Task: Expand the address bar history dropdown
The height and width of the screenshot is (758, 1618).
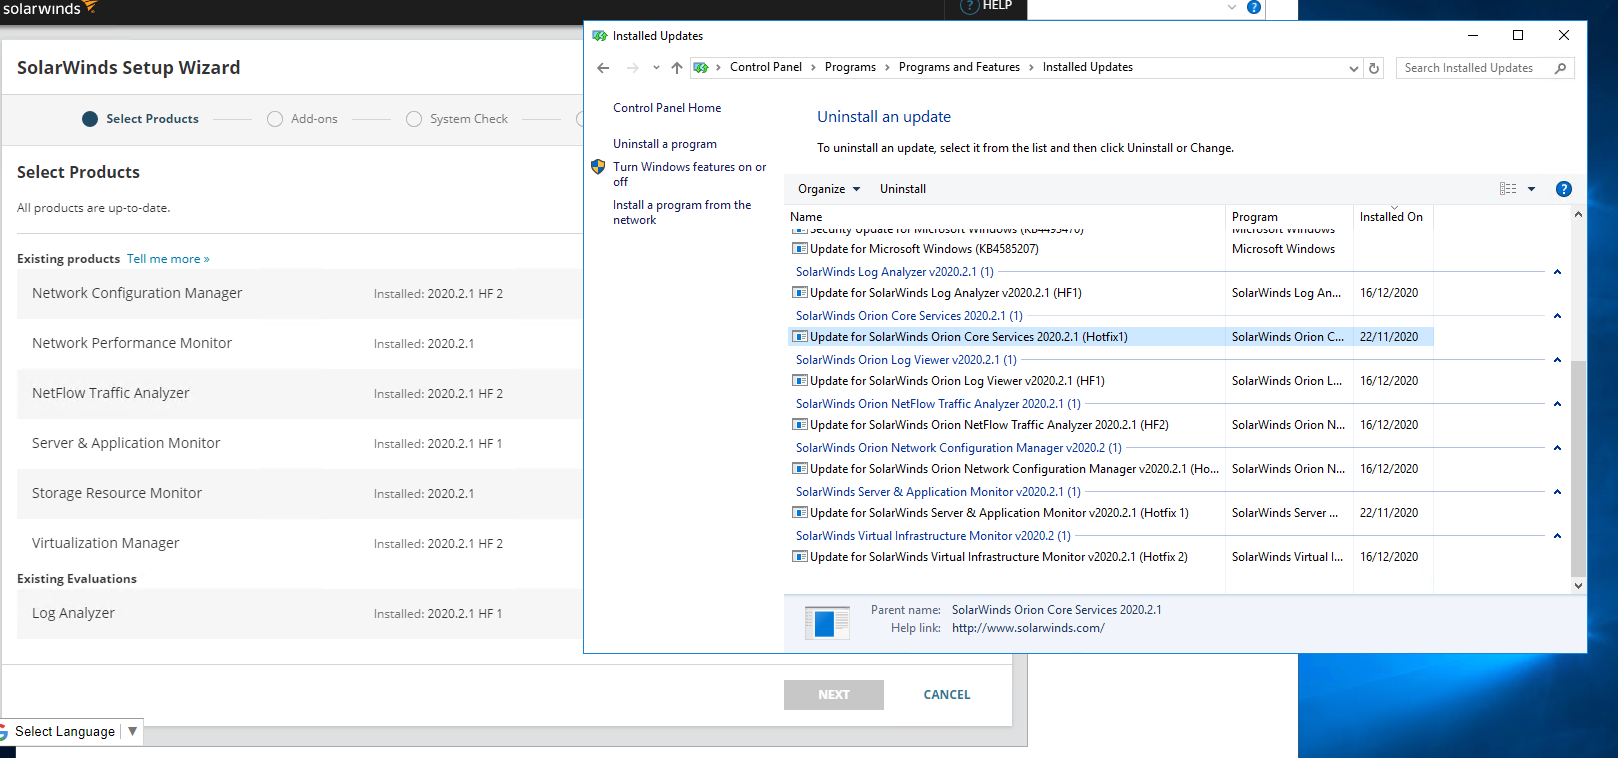Action: [1354, 68]
